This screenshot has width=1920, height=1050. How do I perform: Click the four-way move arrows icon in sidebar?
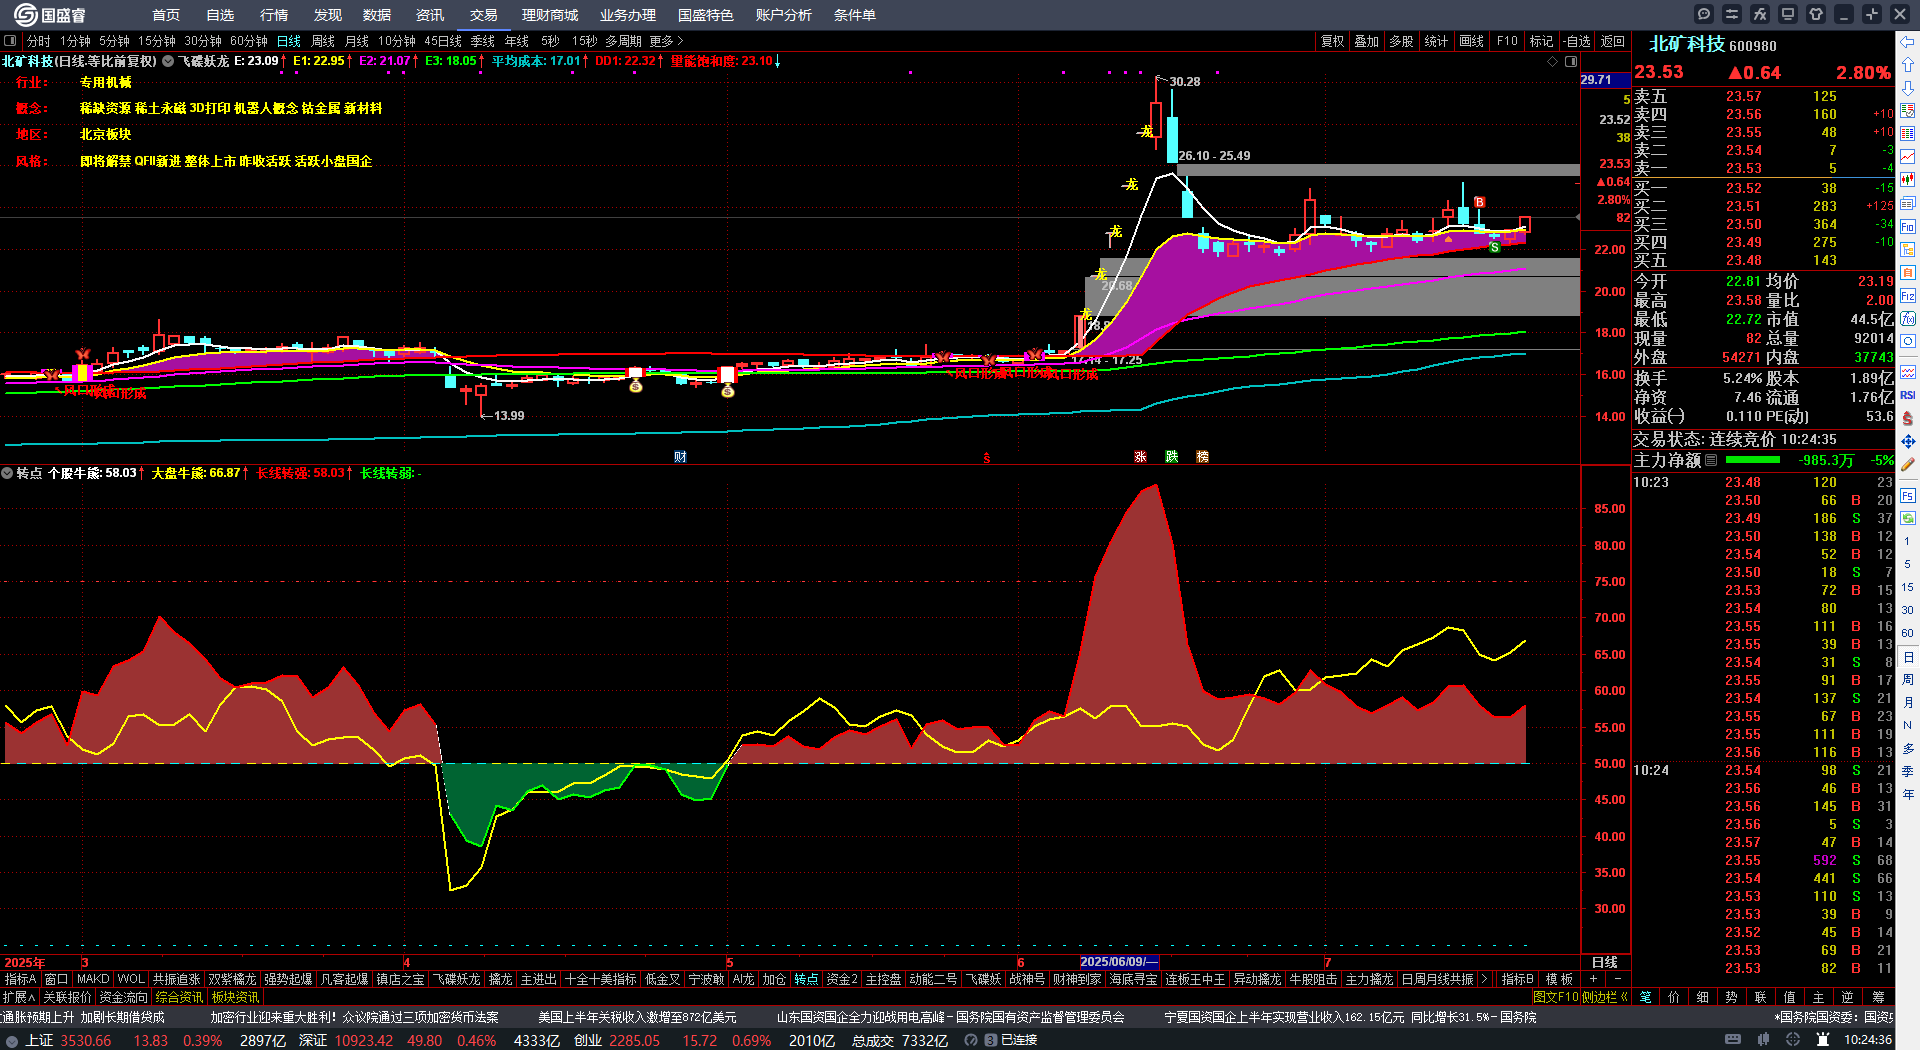tap(1908, 441)
